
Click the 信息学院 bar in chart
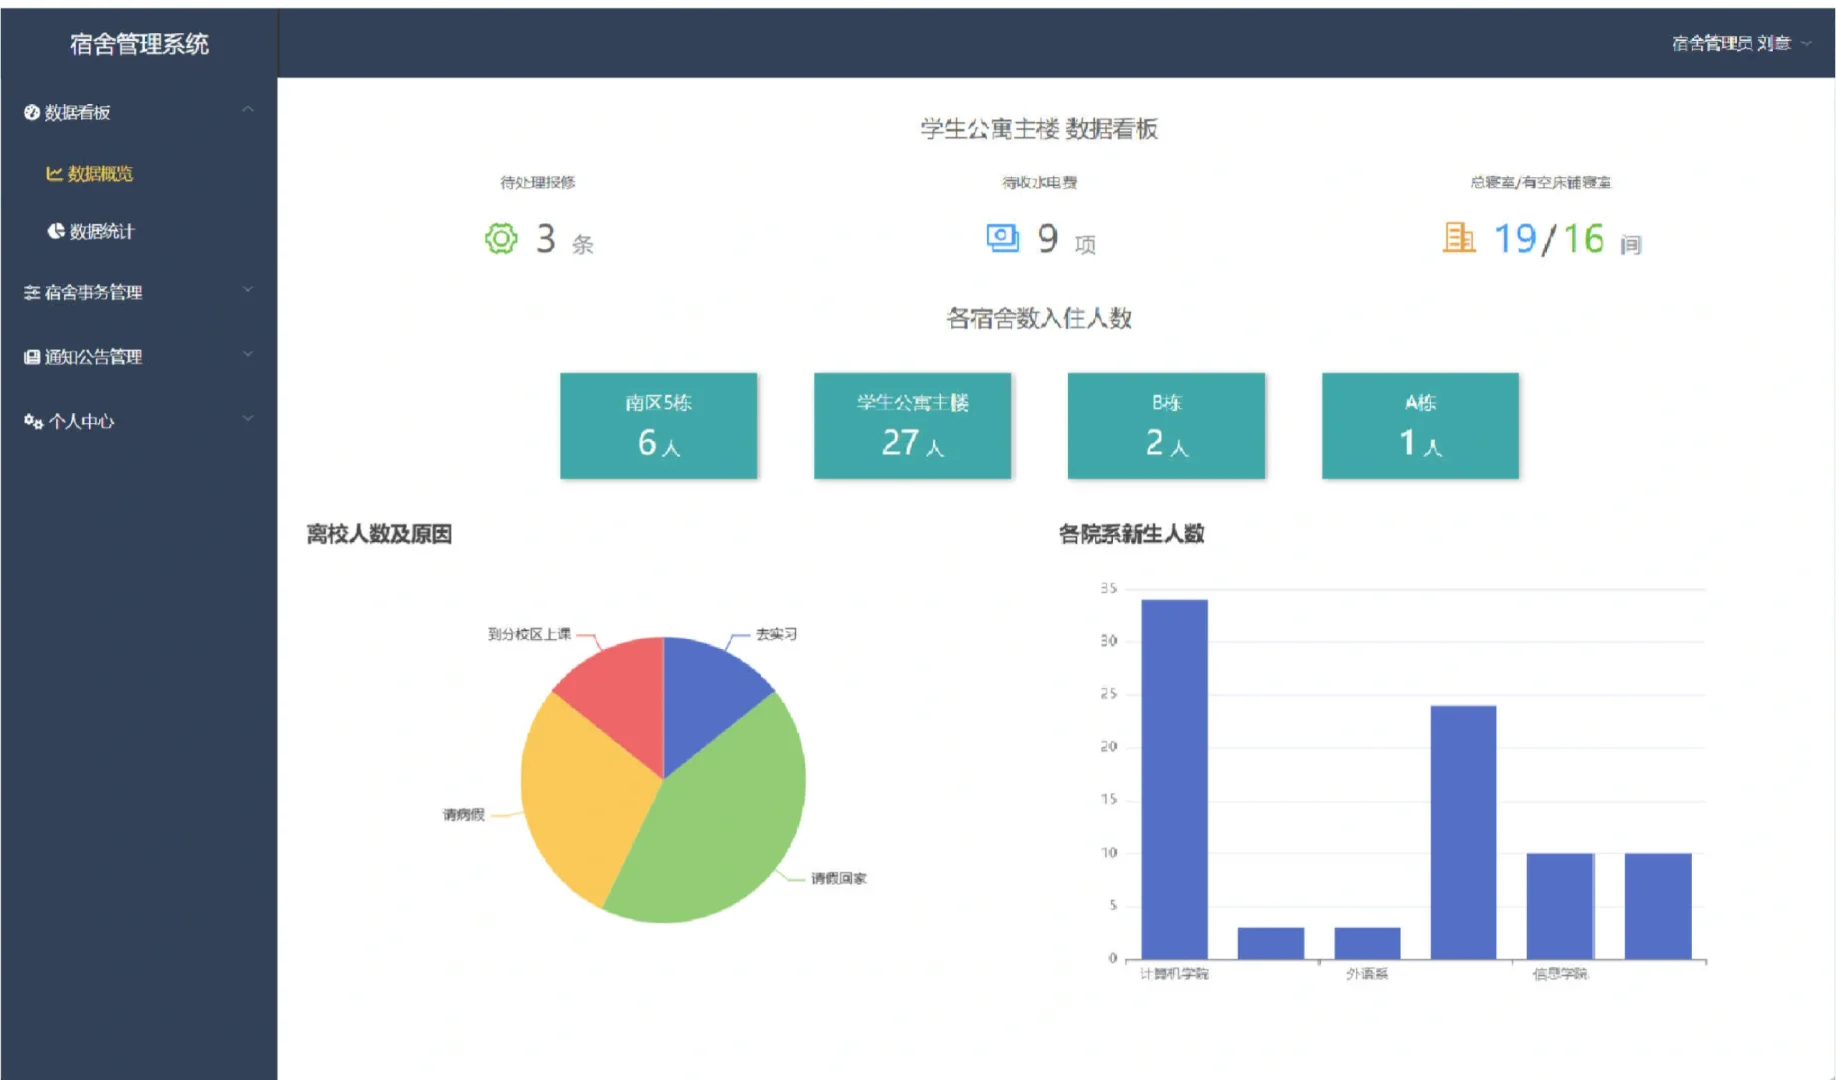pyautogui.click(x=1560, y=906)
